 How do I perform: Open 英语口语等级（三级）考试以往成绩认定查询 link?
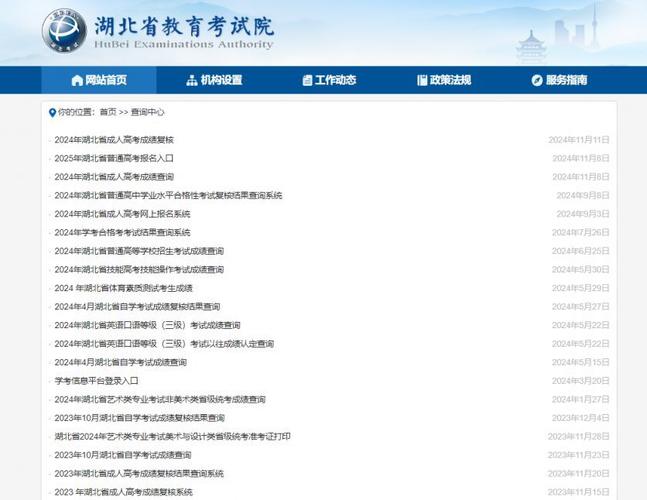[164, 344]
